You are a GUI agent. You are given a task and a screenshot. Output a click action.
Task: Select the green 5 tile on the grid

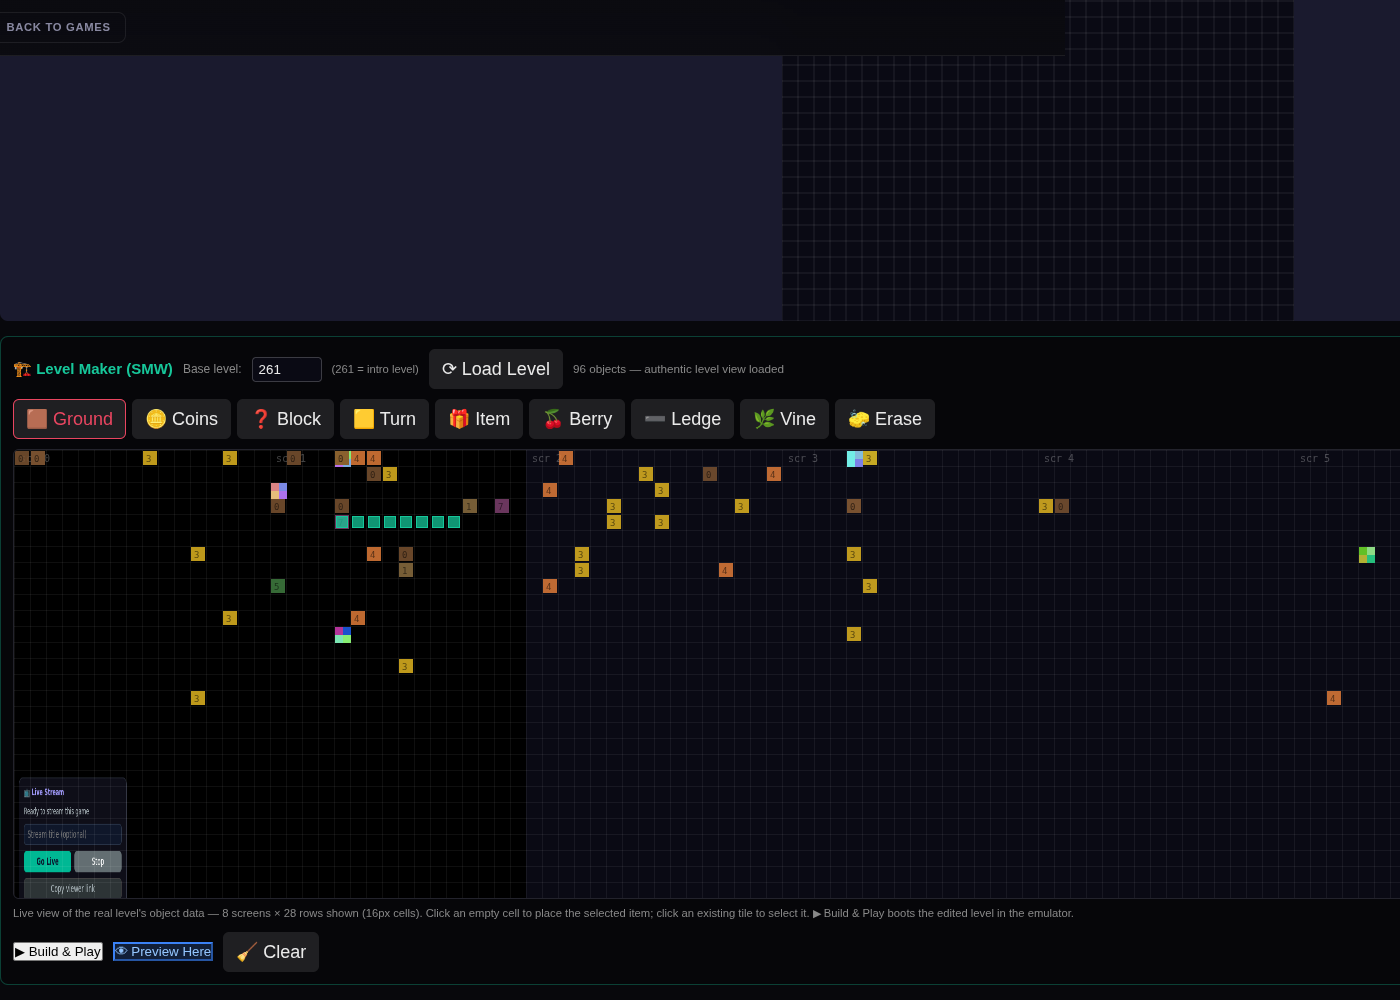point(278,586)
